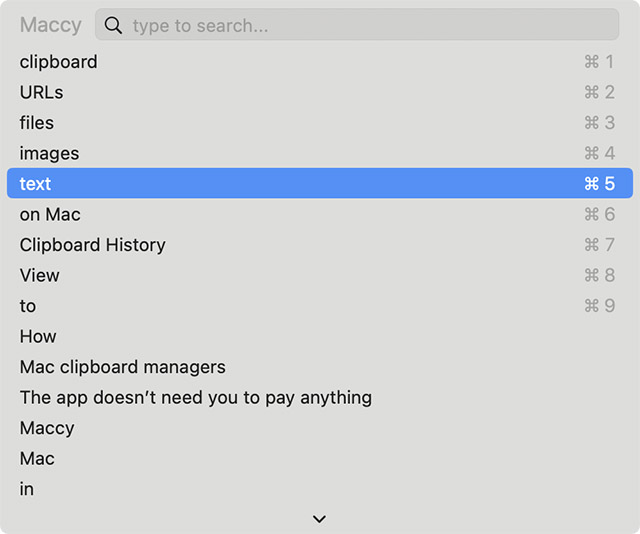Choose the 'files' history entry
640x534 pixels.
click(x=37, y=123)
